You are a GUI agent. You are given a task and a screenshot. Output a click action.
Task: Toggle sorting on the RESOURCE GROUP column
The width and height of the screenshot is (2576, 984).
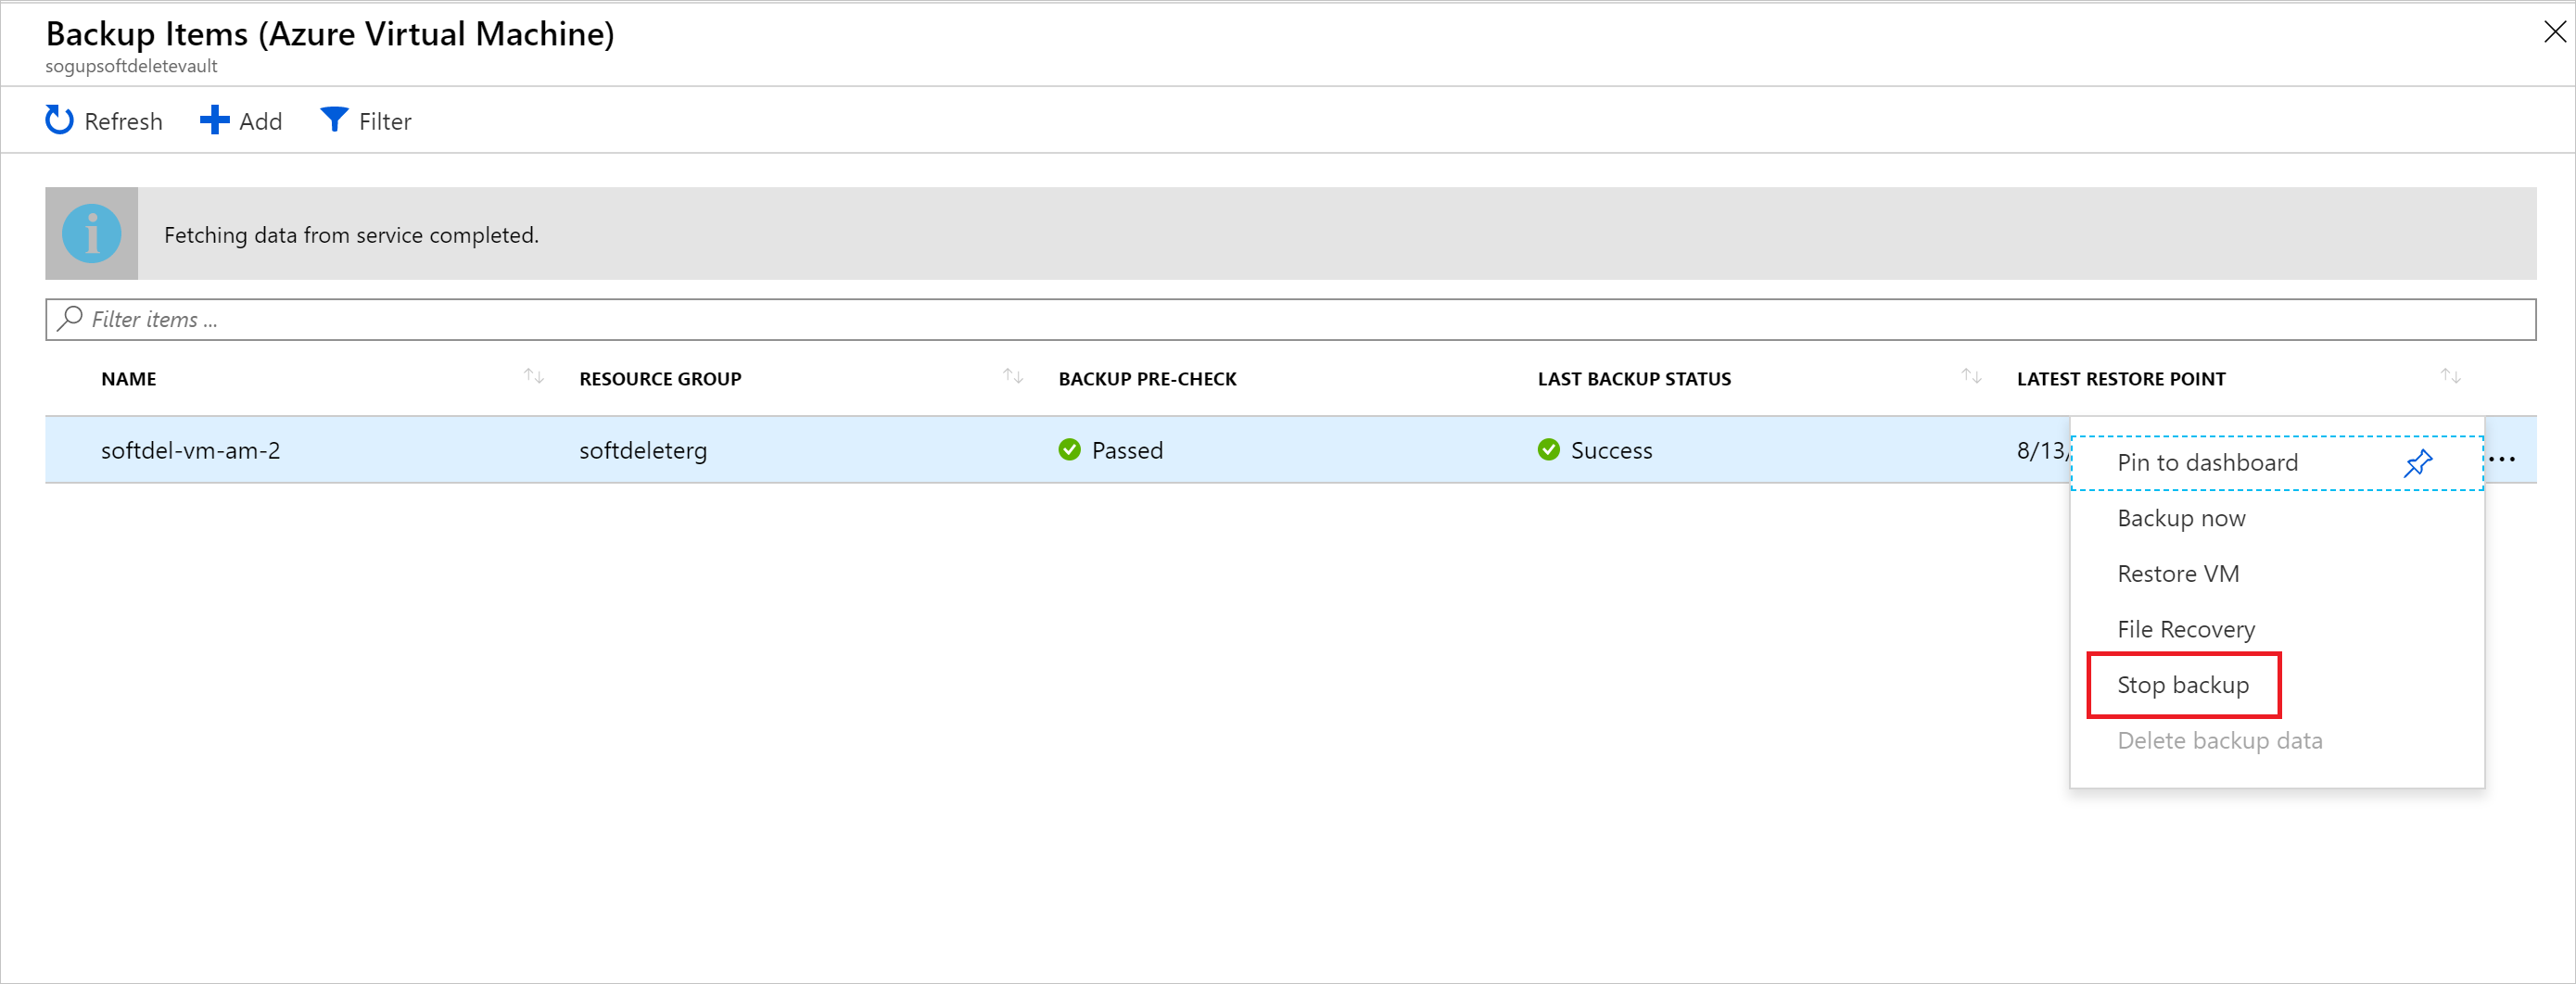pyautogui.click(x=1013, y=377)
